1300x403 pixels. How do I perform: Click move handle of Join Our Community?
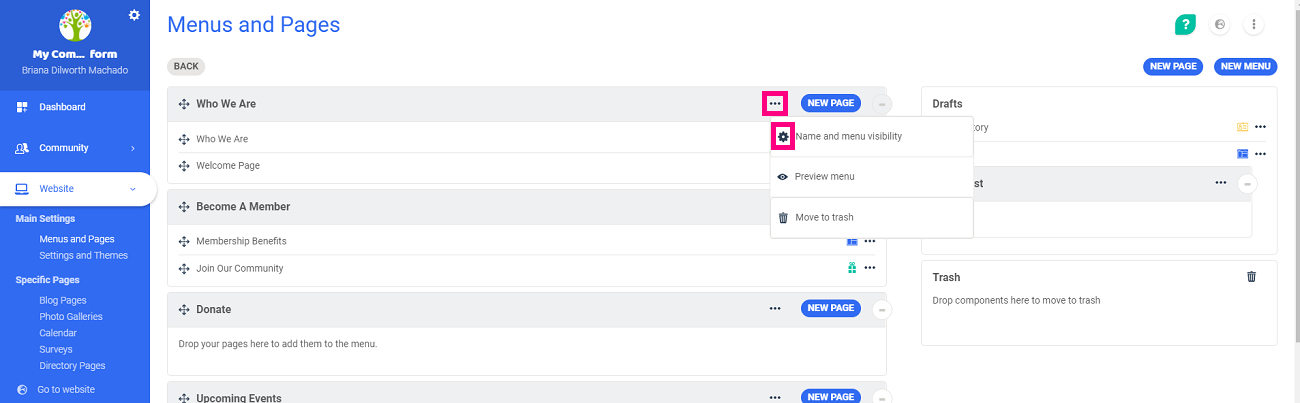click(x=184, y=268)
